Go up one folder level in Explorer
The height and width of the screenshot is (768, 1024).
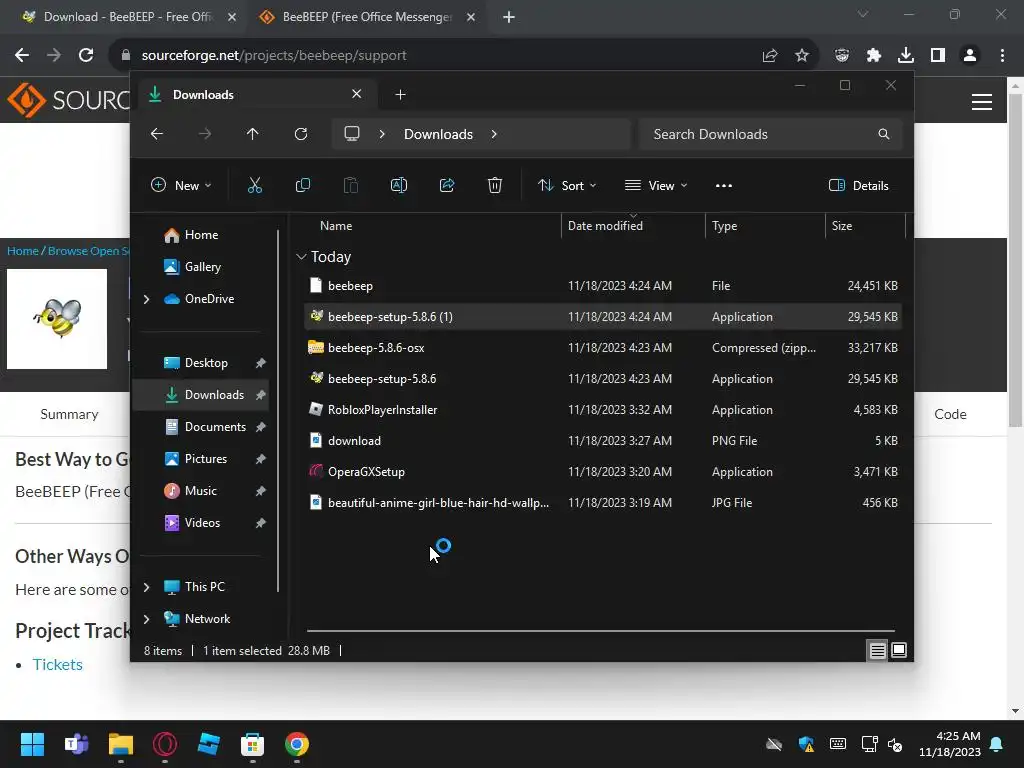pos(253,134)
